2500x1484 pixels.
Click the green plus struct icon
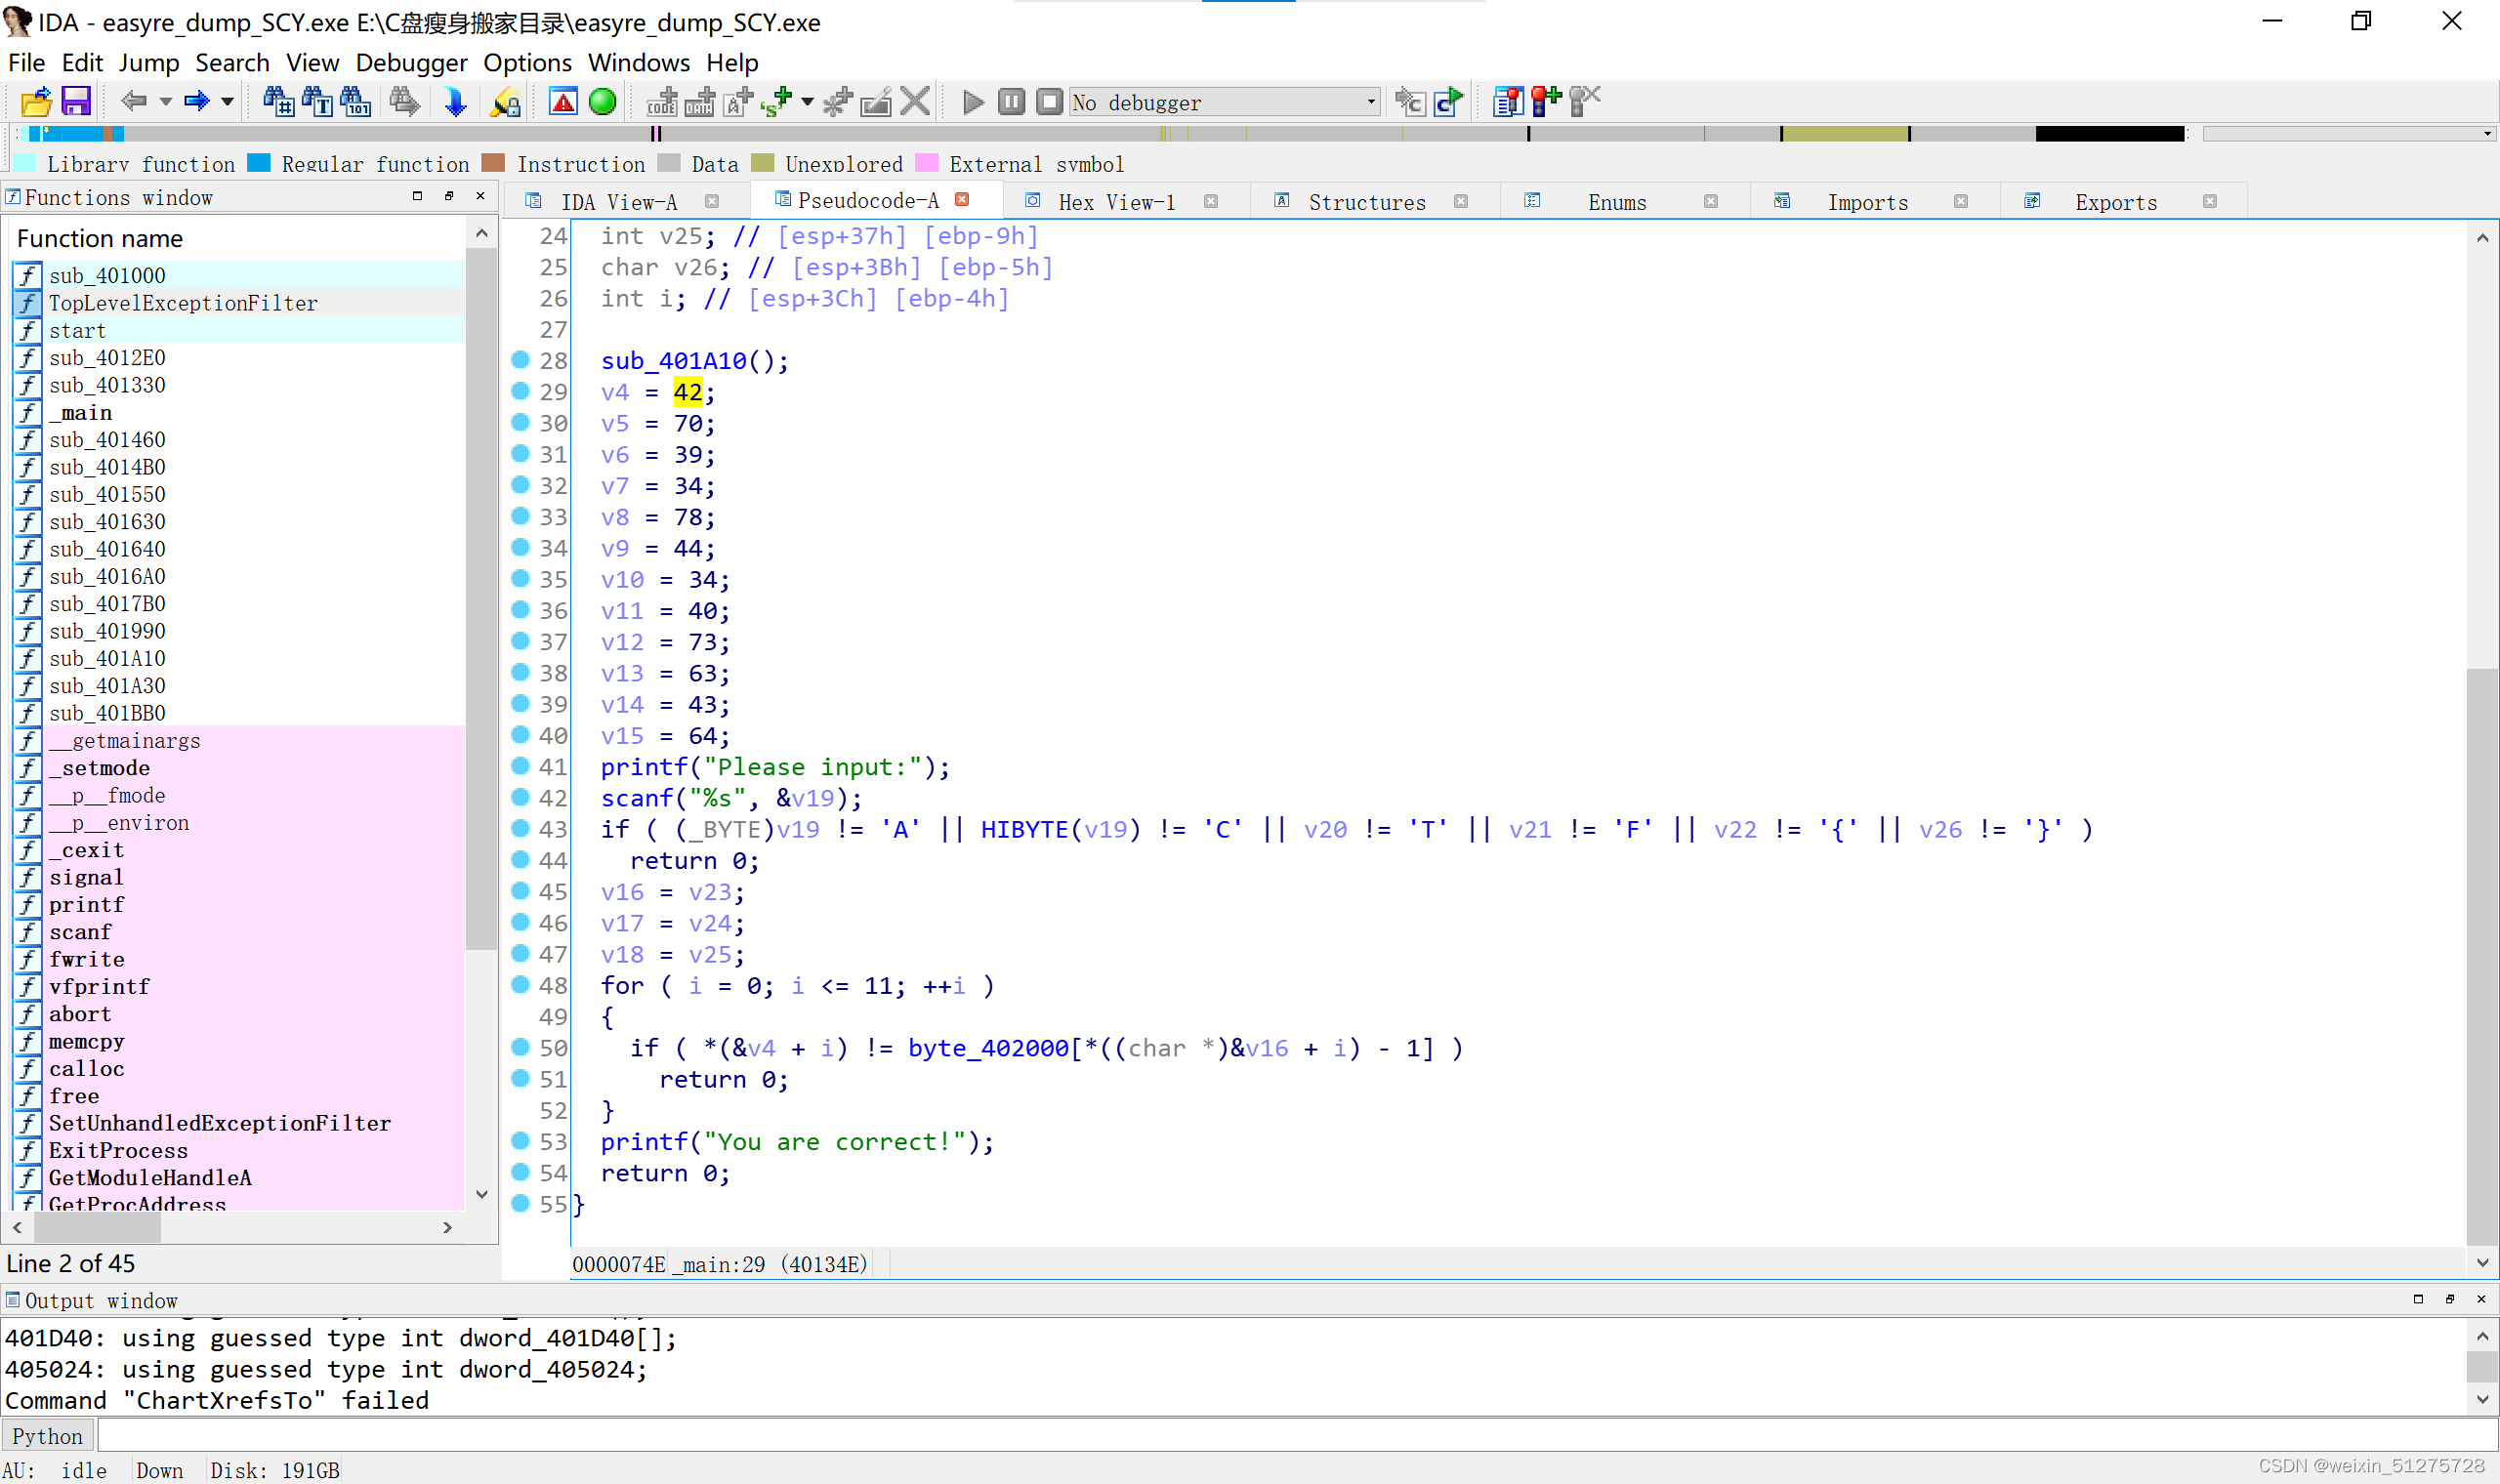(x=776, y=102)
